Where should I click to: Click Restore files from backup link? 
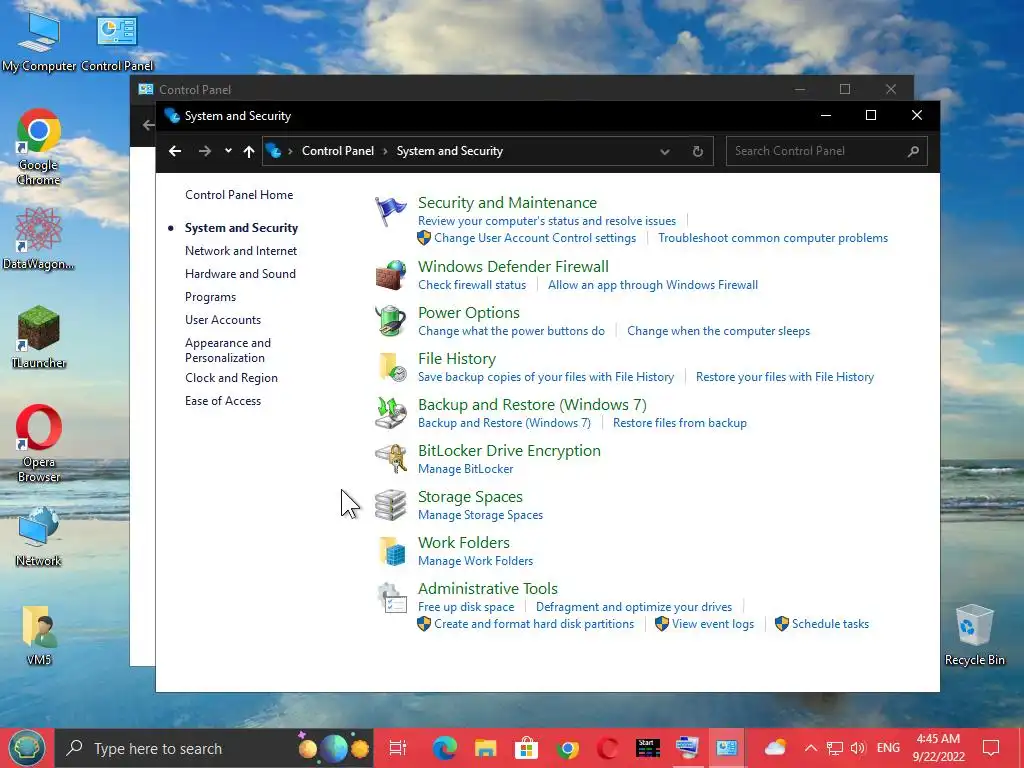coord(679,423)
